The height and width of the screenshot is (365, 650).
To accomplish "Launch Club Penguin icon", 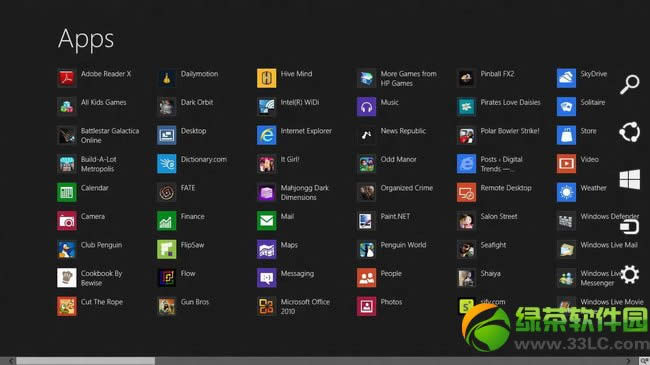I will (67, 249).
